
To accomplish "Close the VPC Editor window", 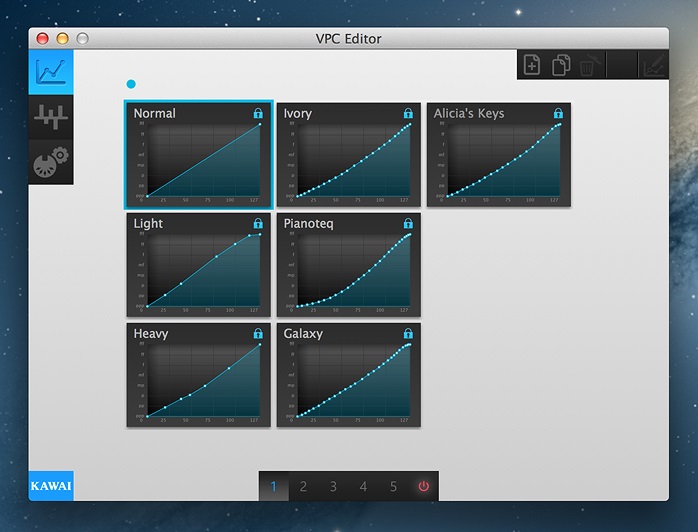I will (42, 39).
